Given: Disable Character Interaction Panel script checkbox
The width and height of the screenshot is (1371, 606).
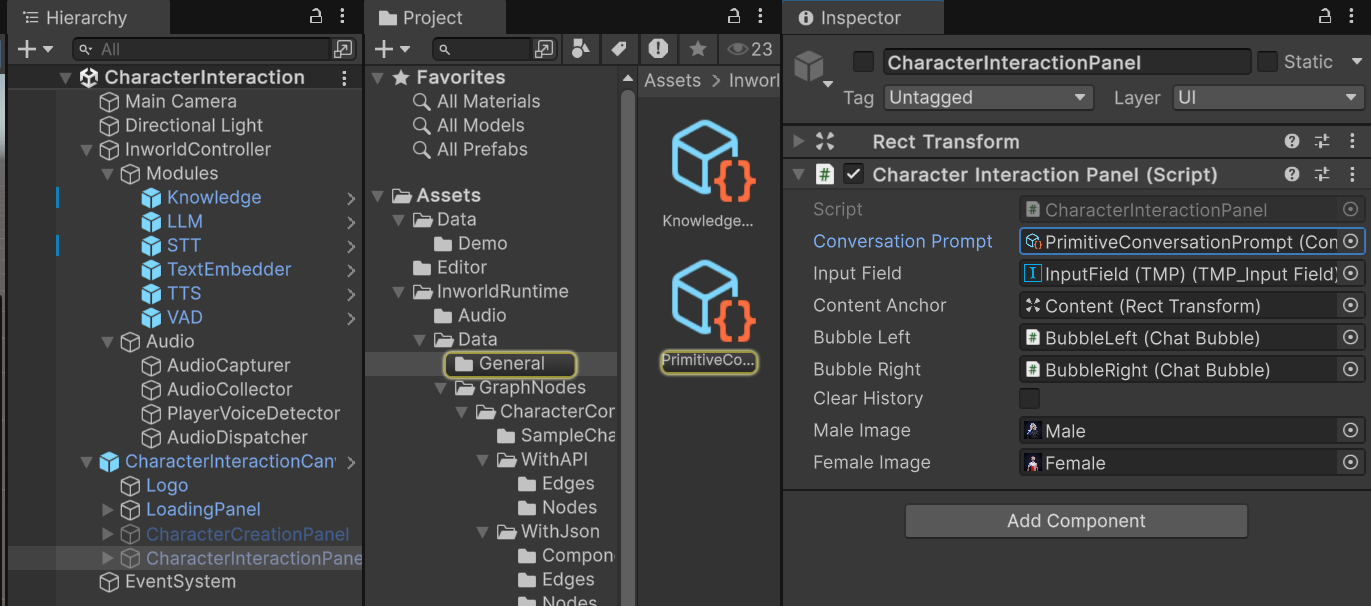Looking at the screenshot, I should tap(853, 174).
